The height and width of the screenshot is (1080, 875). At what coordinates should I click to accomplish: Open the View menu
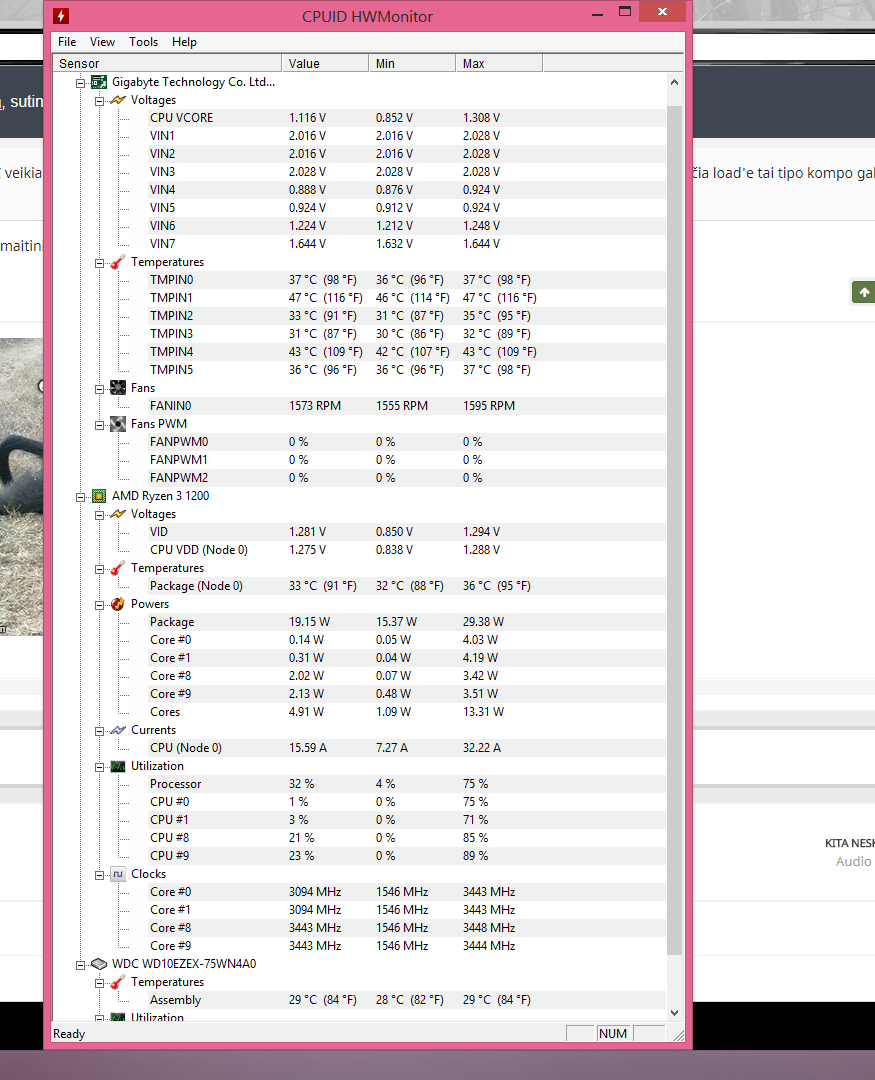(x=102, y=42)
